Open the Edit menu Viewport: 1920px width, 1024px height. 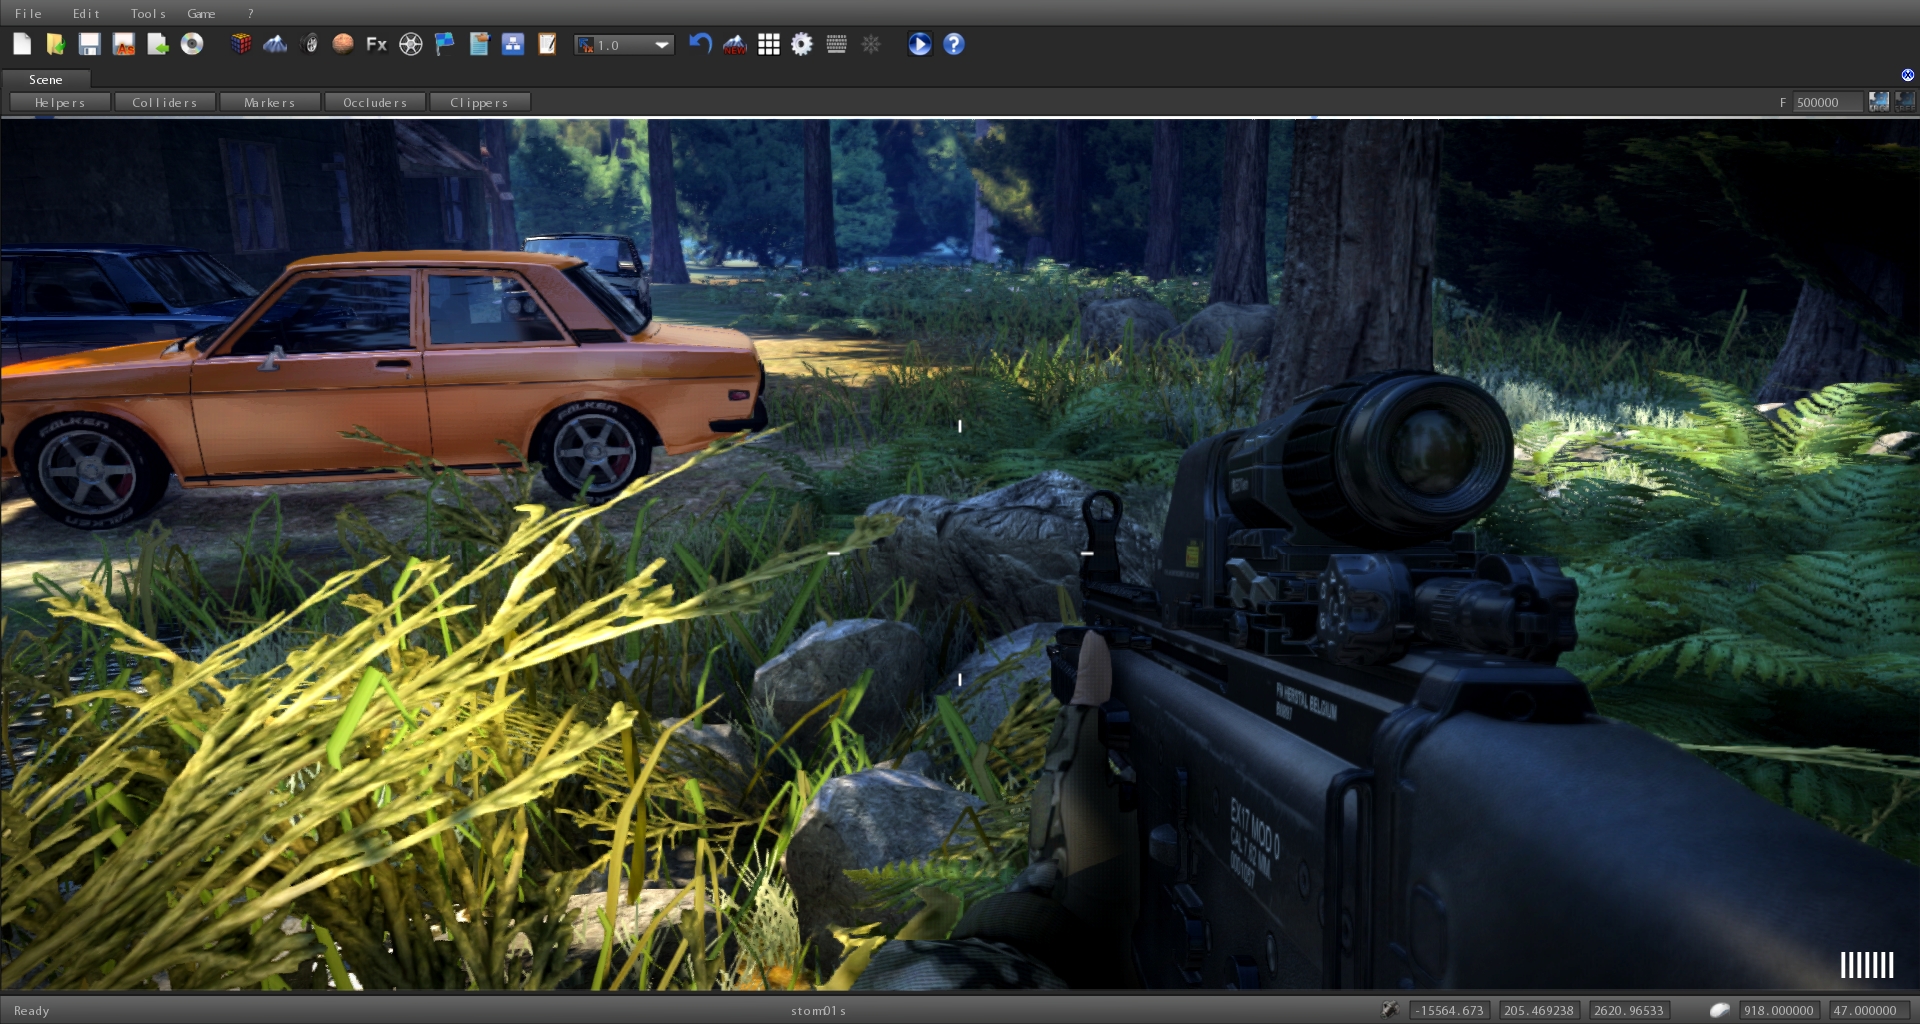click(86, 13)
